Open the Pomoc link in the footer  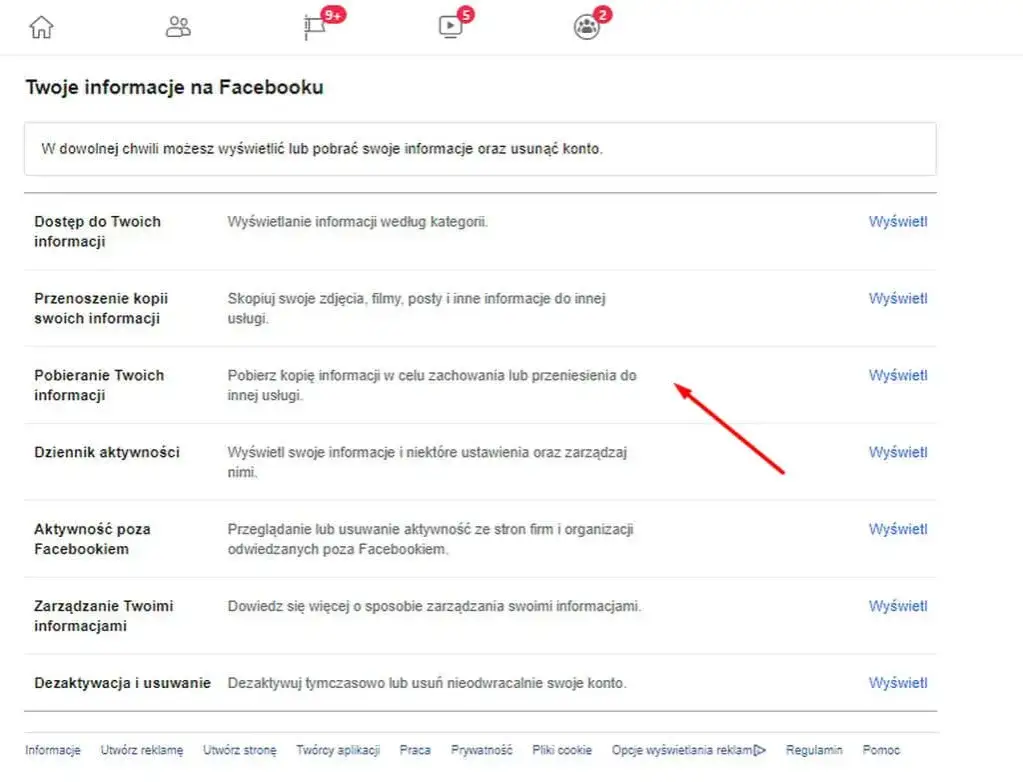click(881, 749)
